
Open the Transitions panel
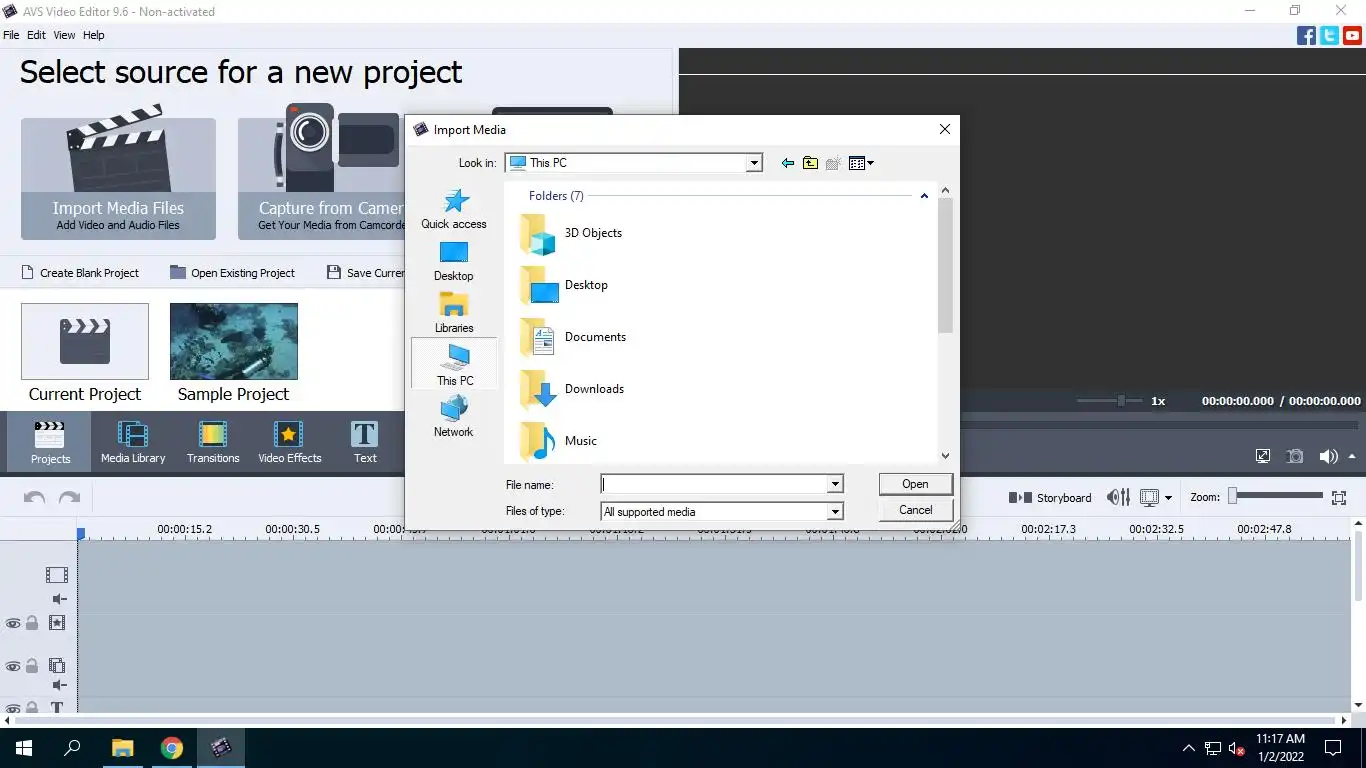[213, 442]
